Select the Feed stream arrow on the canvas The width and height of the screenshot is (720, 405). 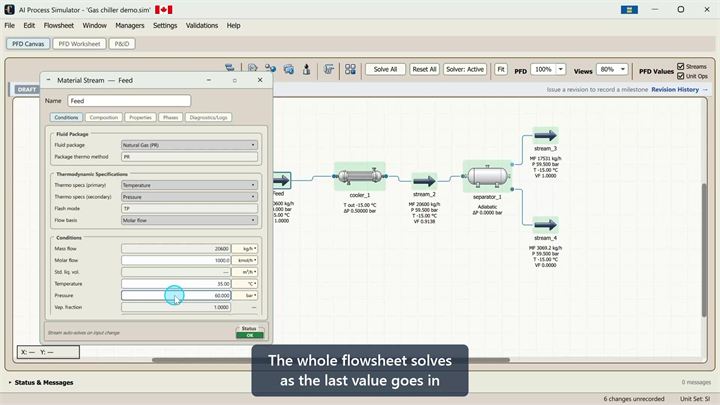282,180
